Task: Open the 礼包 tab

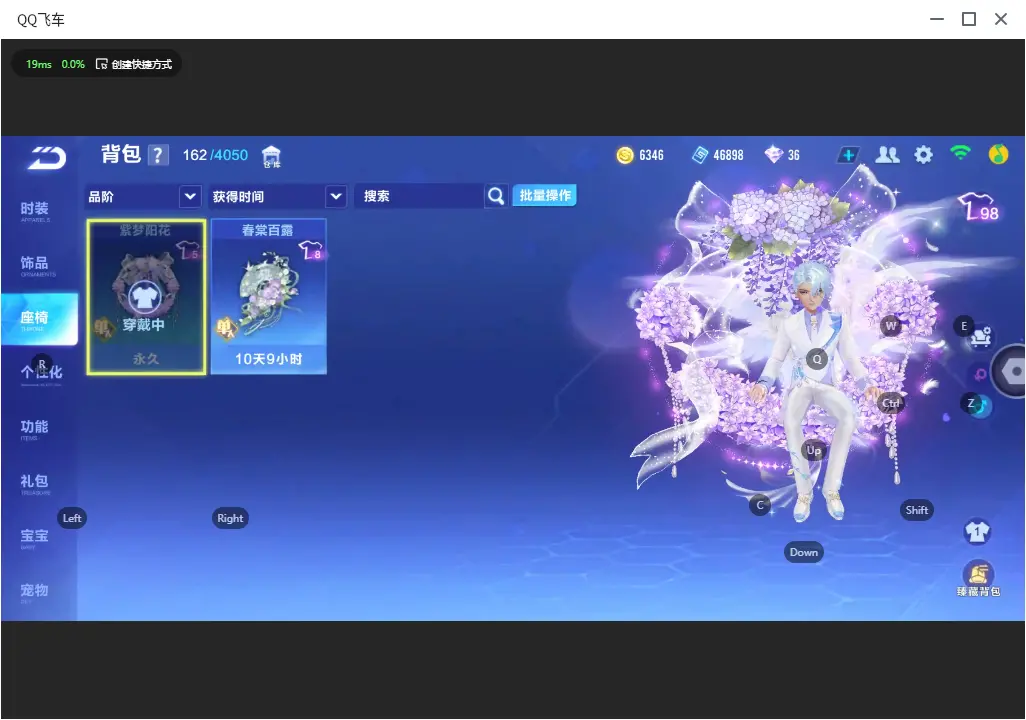Action: tap(35, 483)
